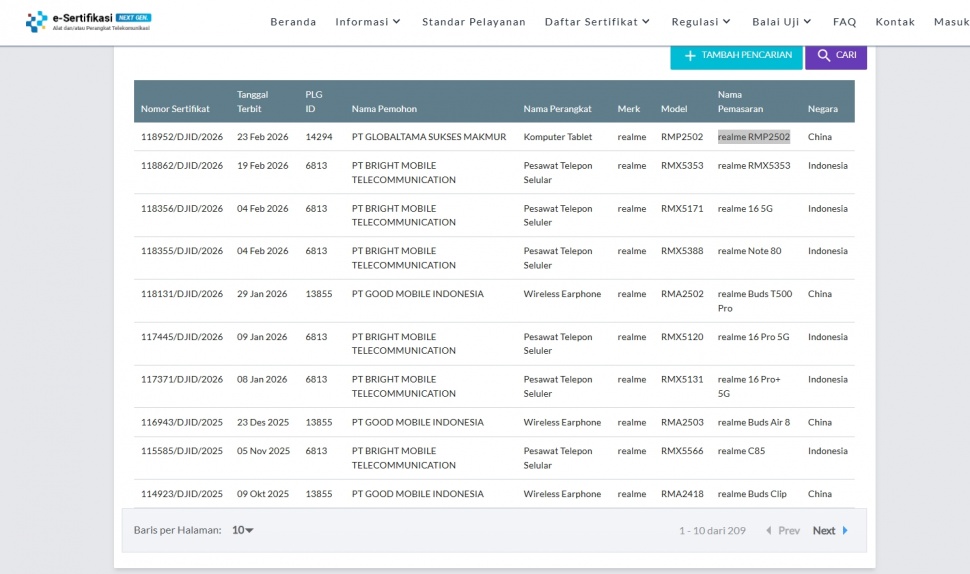Select the realme Buds Clip row
Image resolution: width=970 pixels, height=574 pixels.
point(752,494)
